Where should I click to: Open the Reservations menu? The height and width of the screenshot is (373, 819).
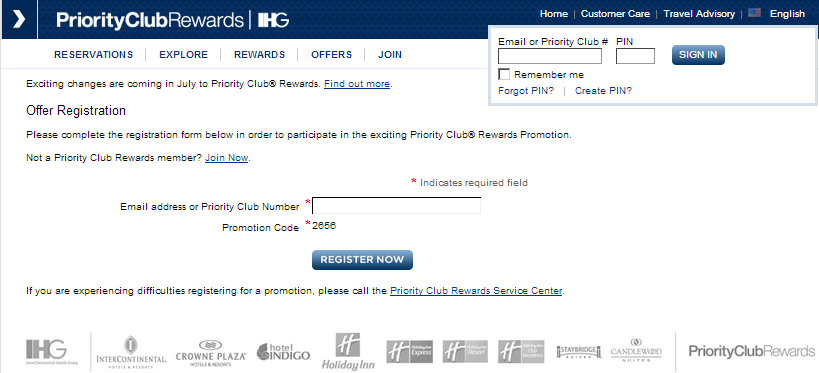pyautogui.click(x=93, y=54)
